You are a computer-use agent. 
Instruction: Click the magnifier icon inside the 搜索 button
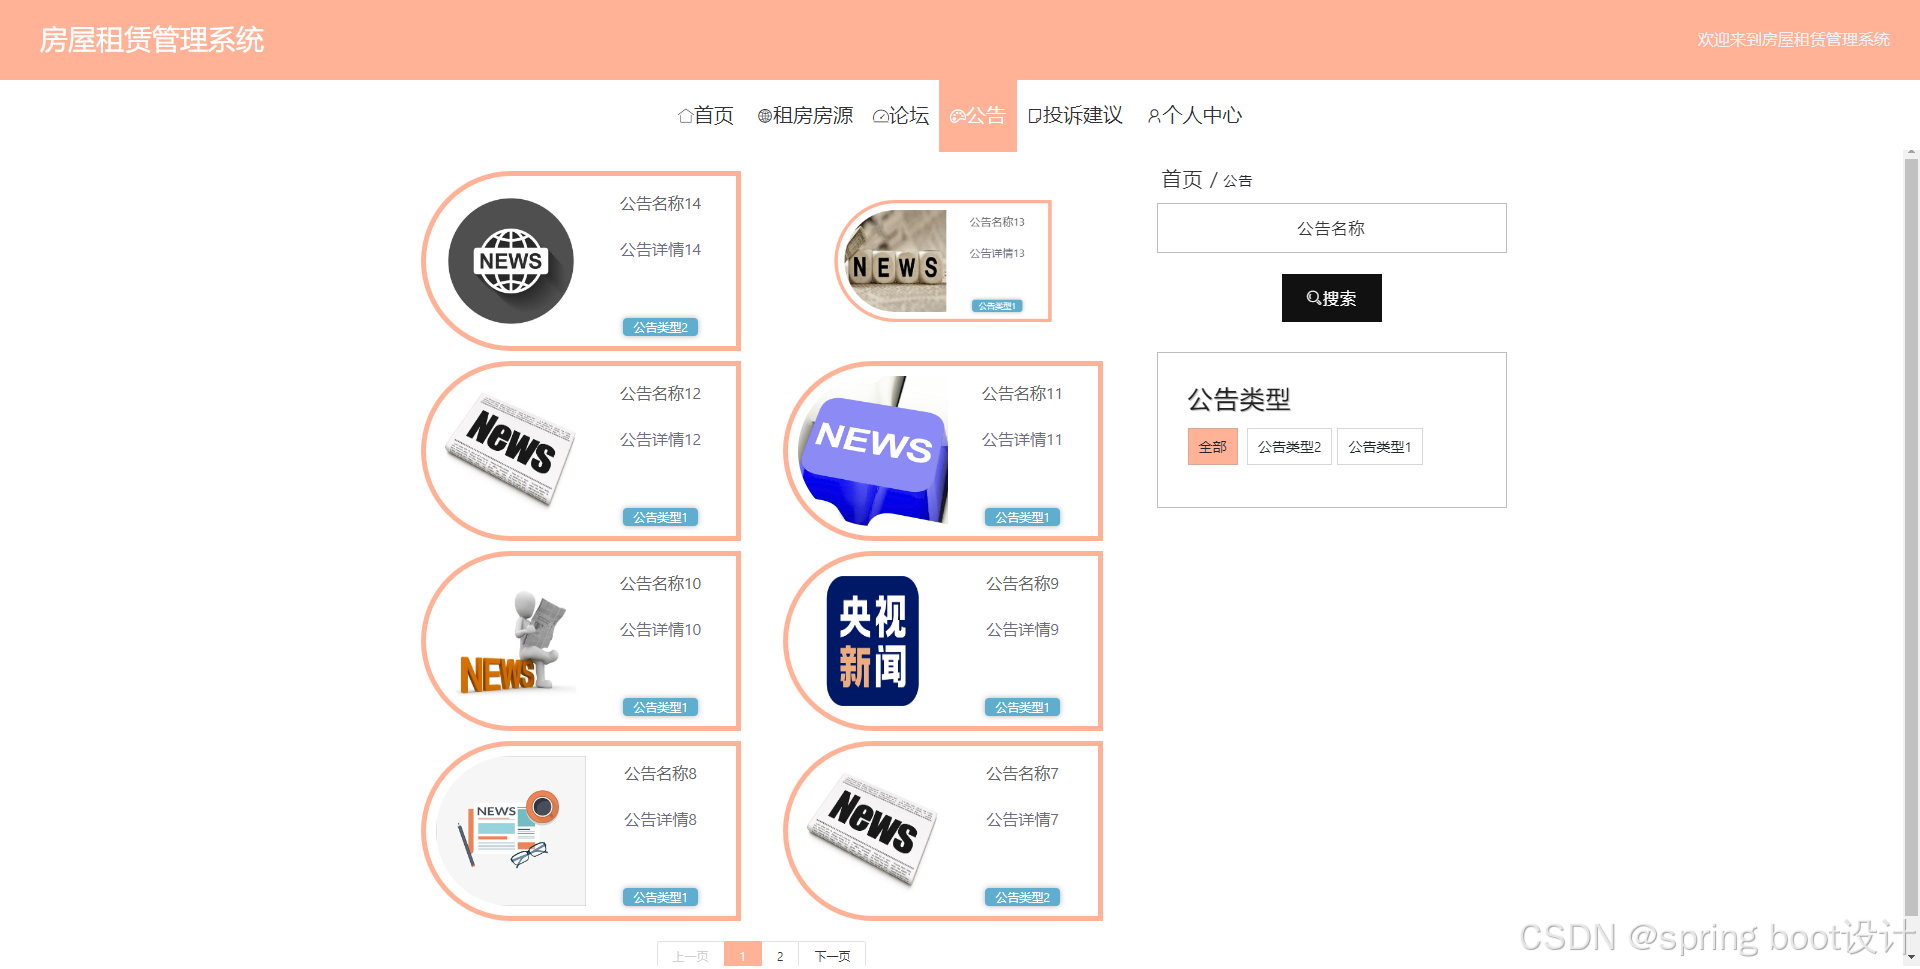click(x=1313, y=298)
